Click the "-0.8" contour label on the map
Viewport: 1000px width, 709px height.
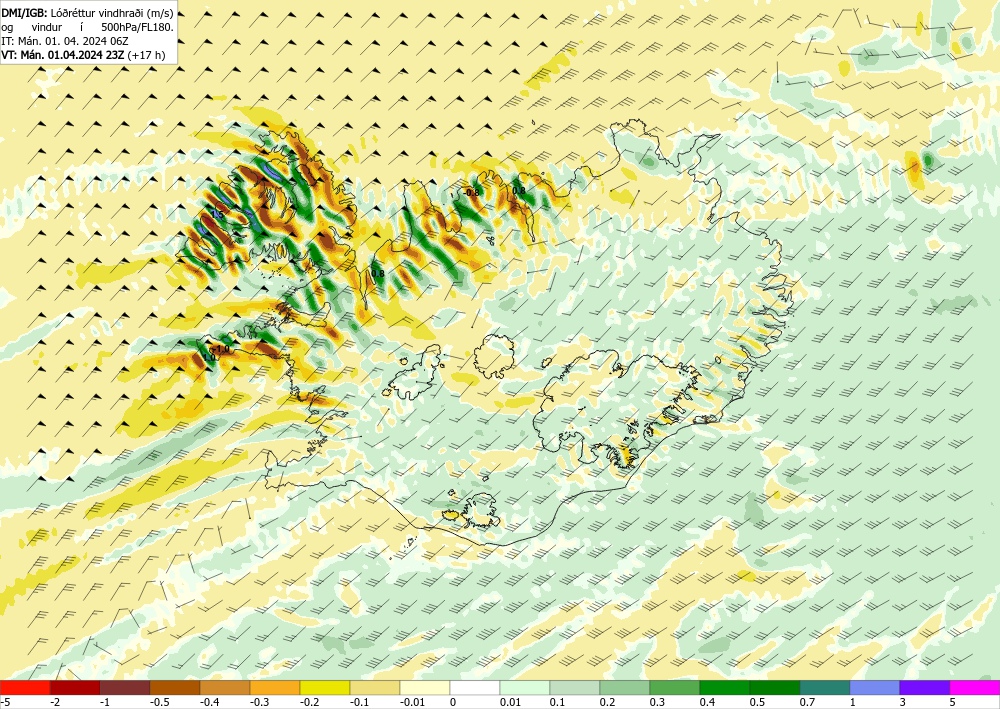coord(471,192)
